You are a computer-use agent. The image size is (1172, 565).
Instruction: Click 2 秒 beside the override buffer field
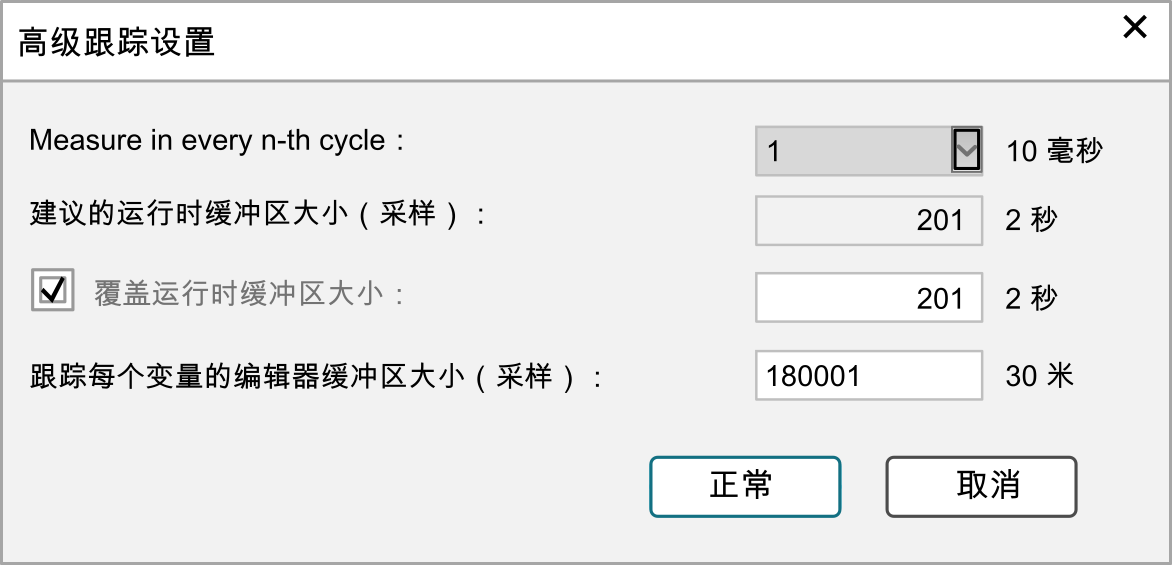coord(1031,298)
